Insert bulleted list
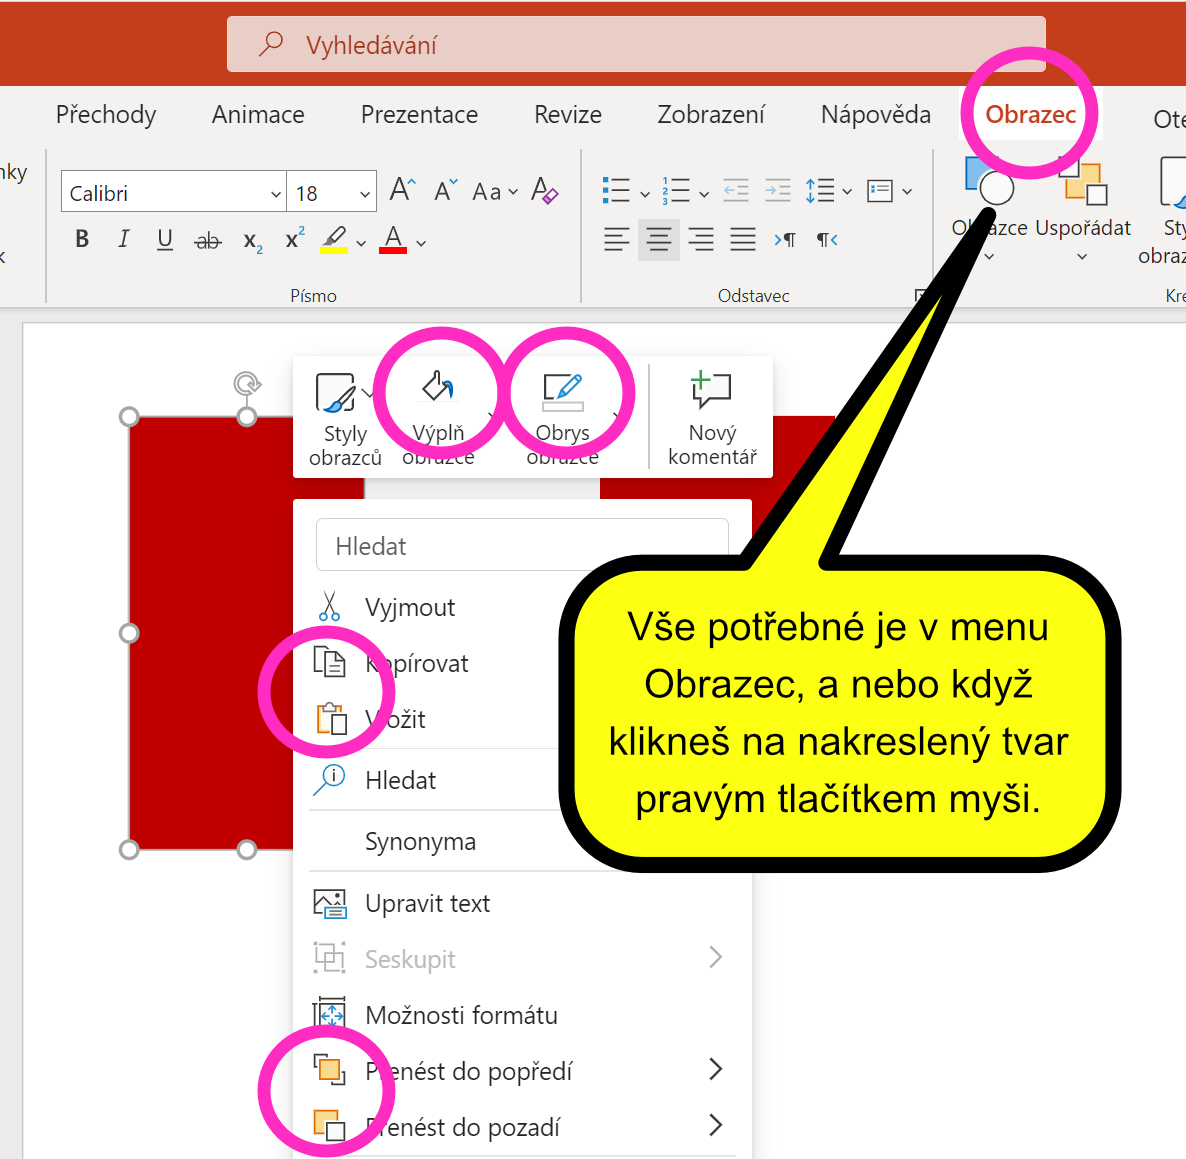 coord(616,190)
